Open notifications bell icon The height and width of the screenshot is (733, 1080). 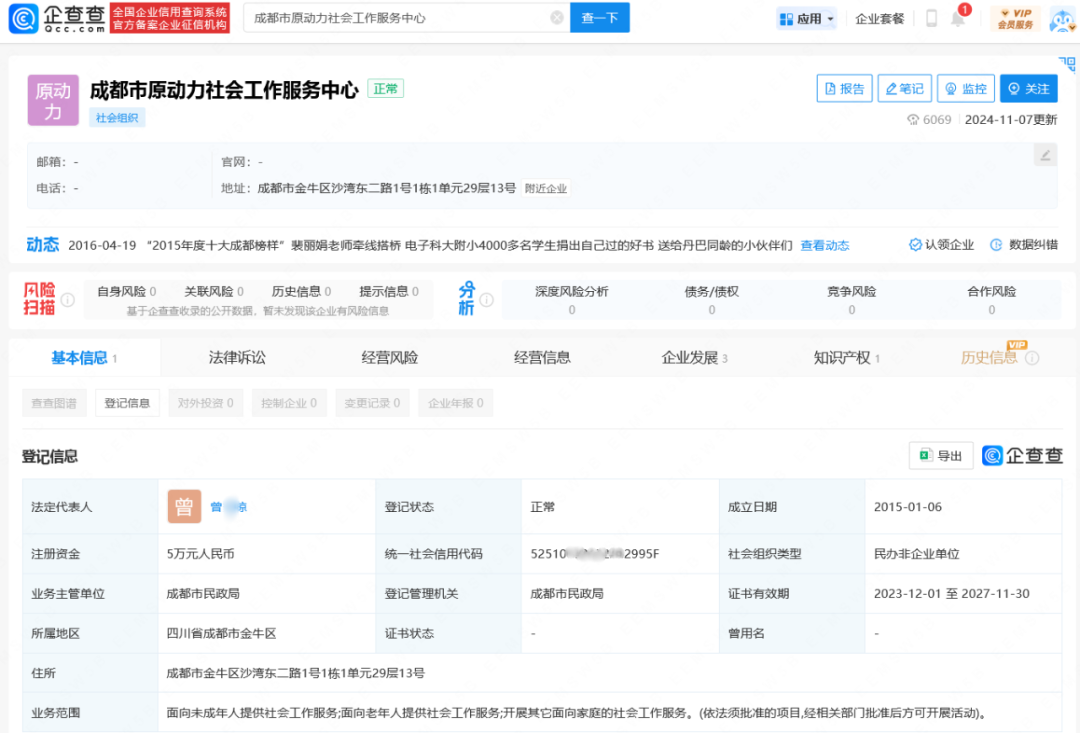point(957,19)
